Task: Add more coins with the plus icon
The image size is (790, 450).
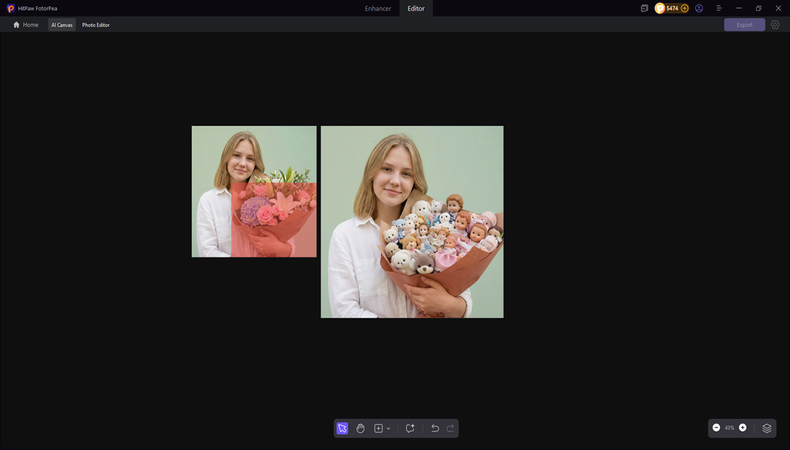Action: point(684,9)
